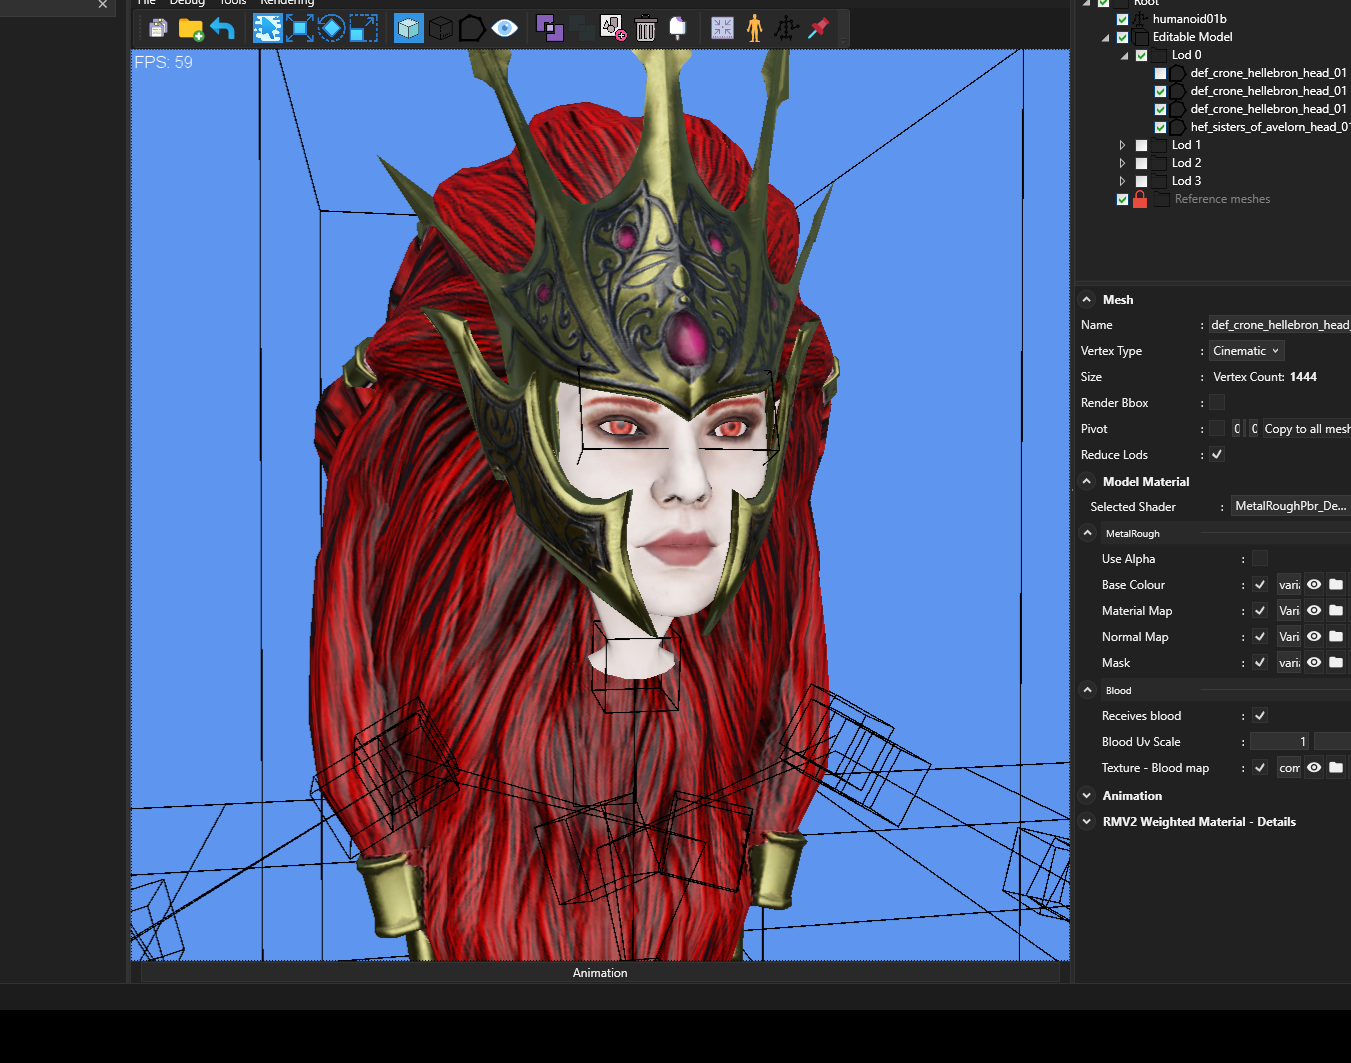Uncheck the Reduce Lods checkbox
Image resolution: width=1351 pixels, height=1063 pixels.
tap(1217, 454)
